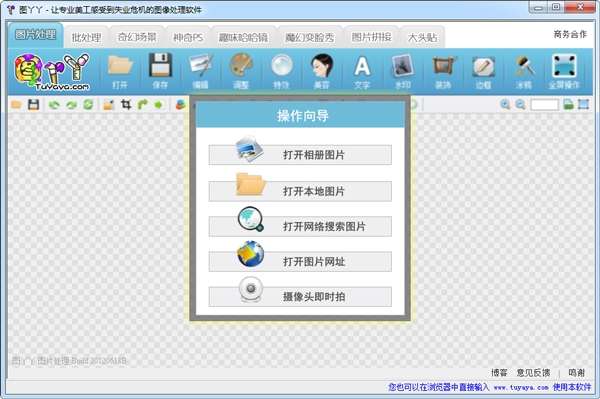Click the 摄像头即时拍 webcam capture button
Viewport: 600px width, 399px height.
click(300, 296)
